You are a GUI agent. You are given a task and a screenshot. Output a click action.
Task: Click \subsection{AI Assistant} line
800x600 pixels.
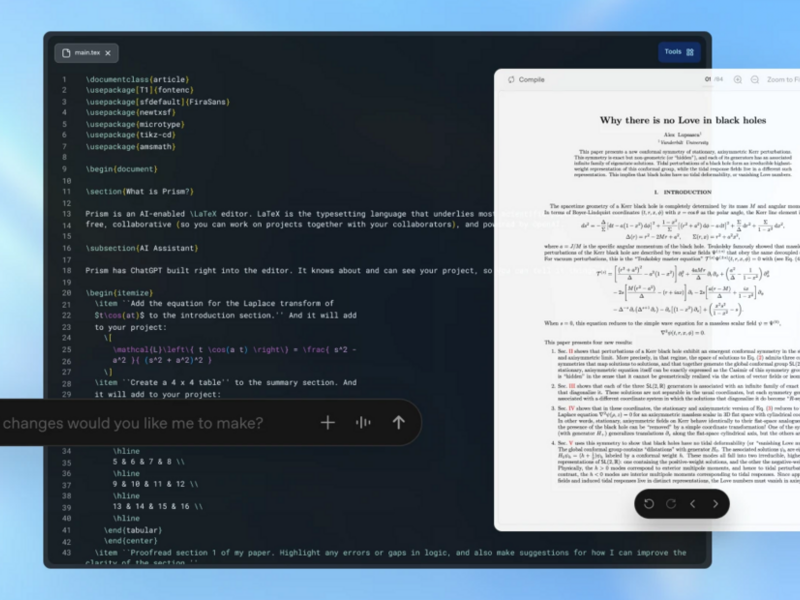pyautogui.click(x=142, y=248)
